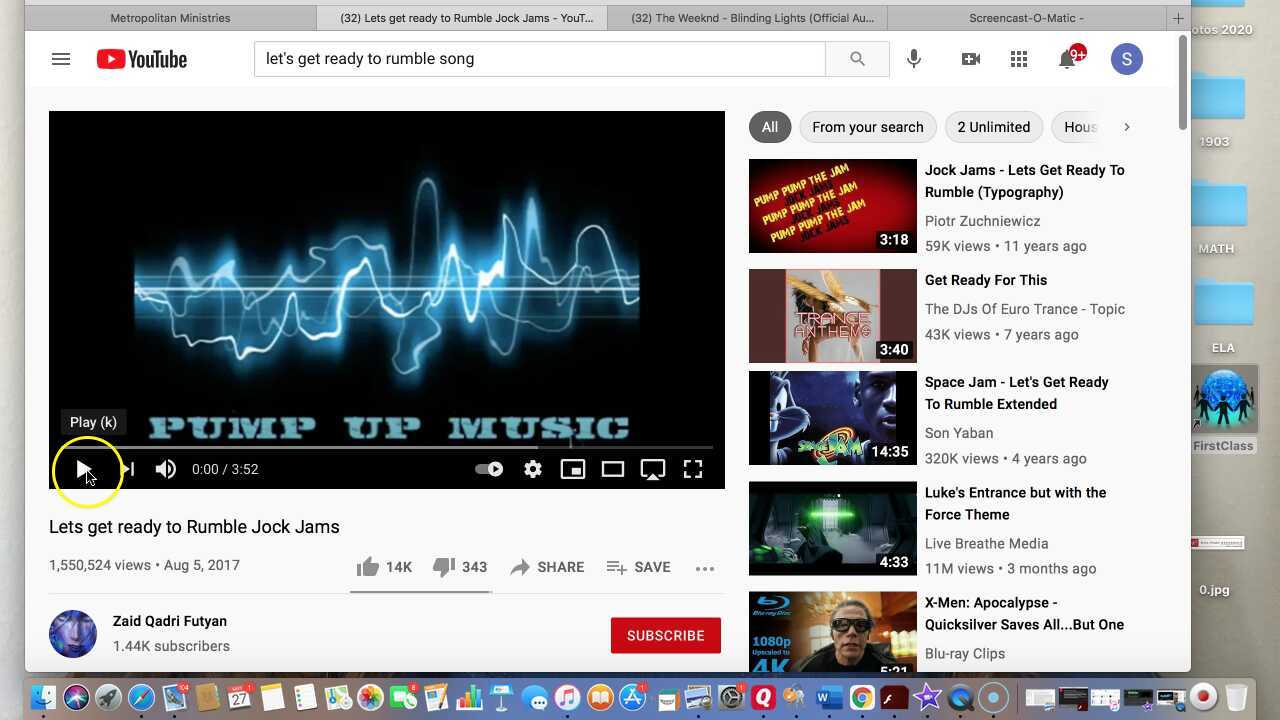1280x720 pixels.
Task: Subscribe to Zaid Qadri Futyan
Action: [666, 636]
